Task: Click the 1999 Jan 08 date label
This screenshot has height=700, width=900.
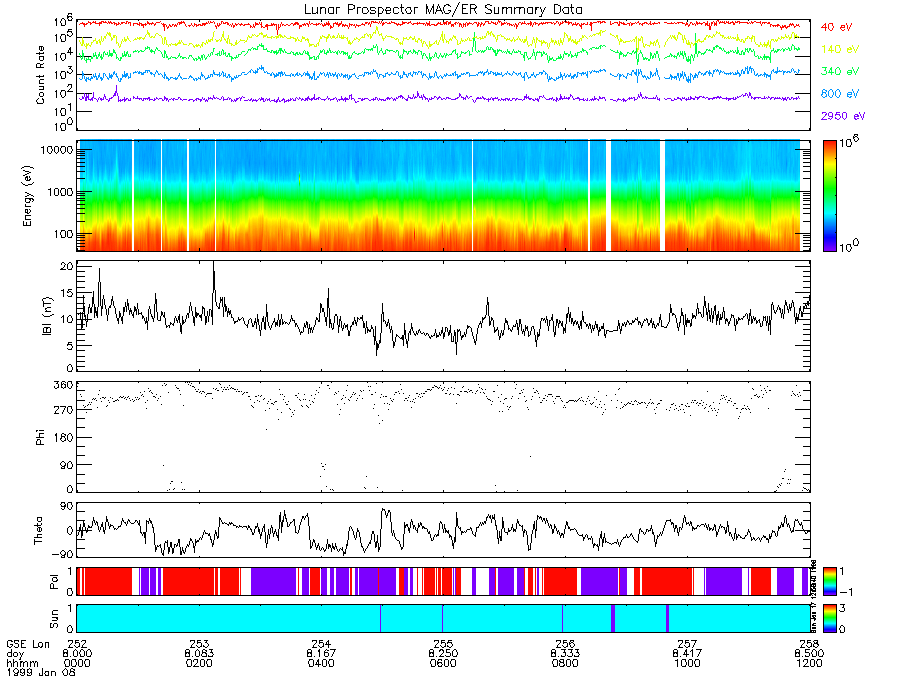Action: [41, 672]
